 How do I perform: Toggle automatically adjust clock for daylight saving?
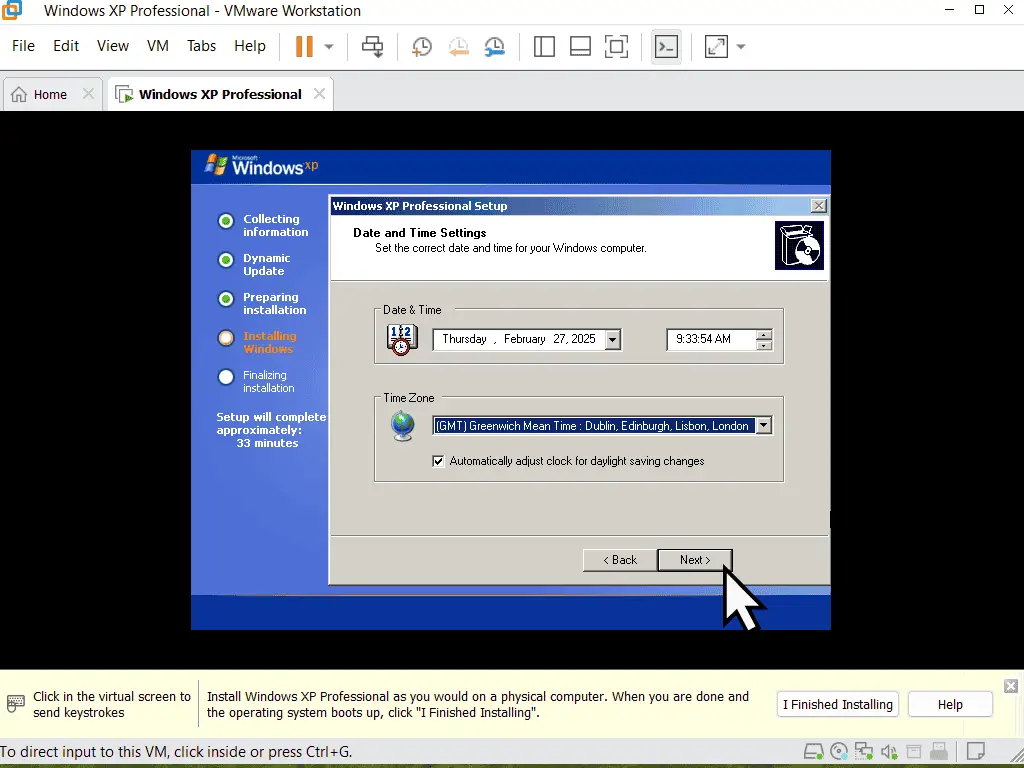pos(438,461)
